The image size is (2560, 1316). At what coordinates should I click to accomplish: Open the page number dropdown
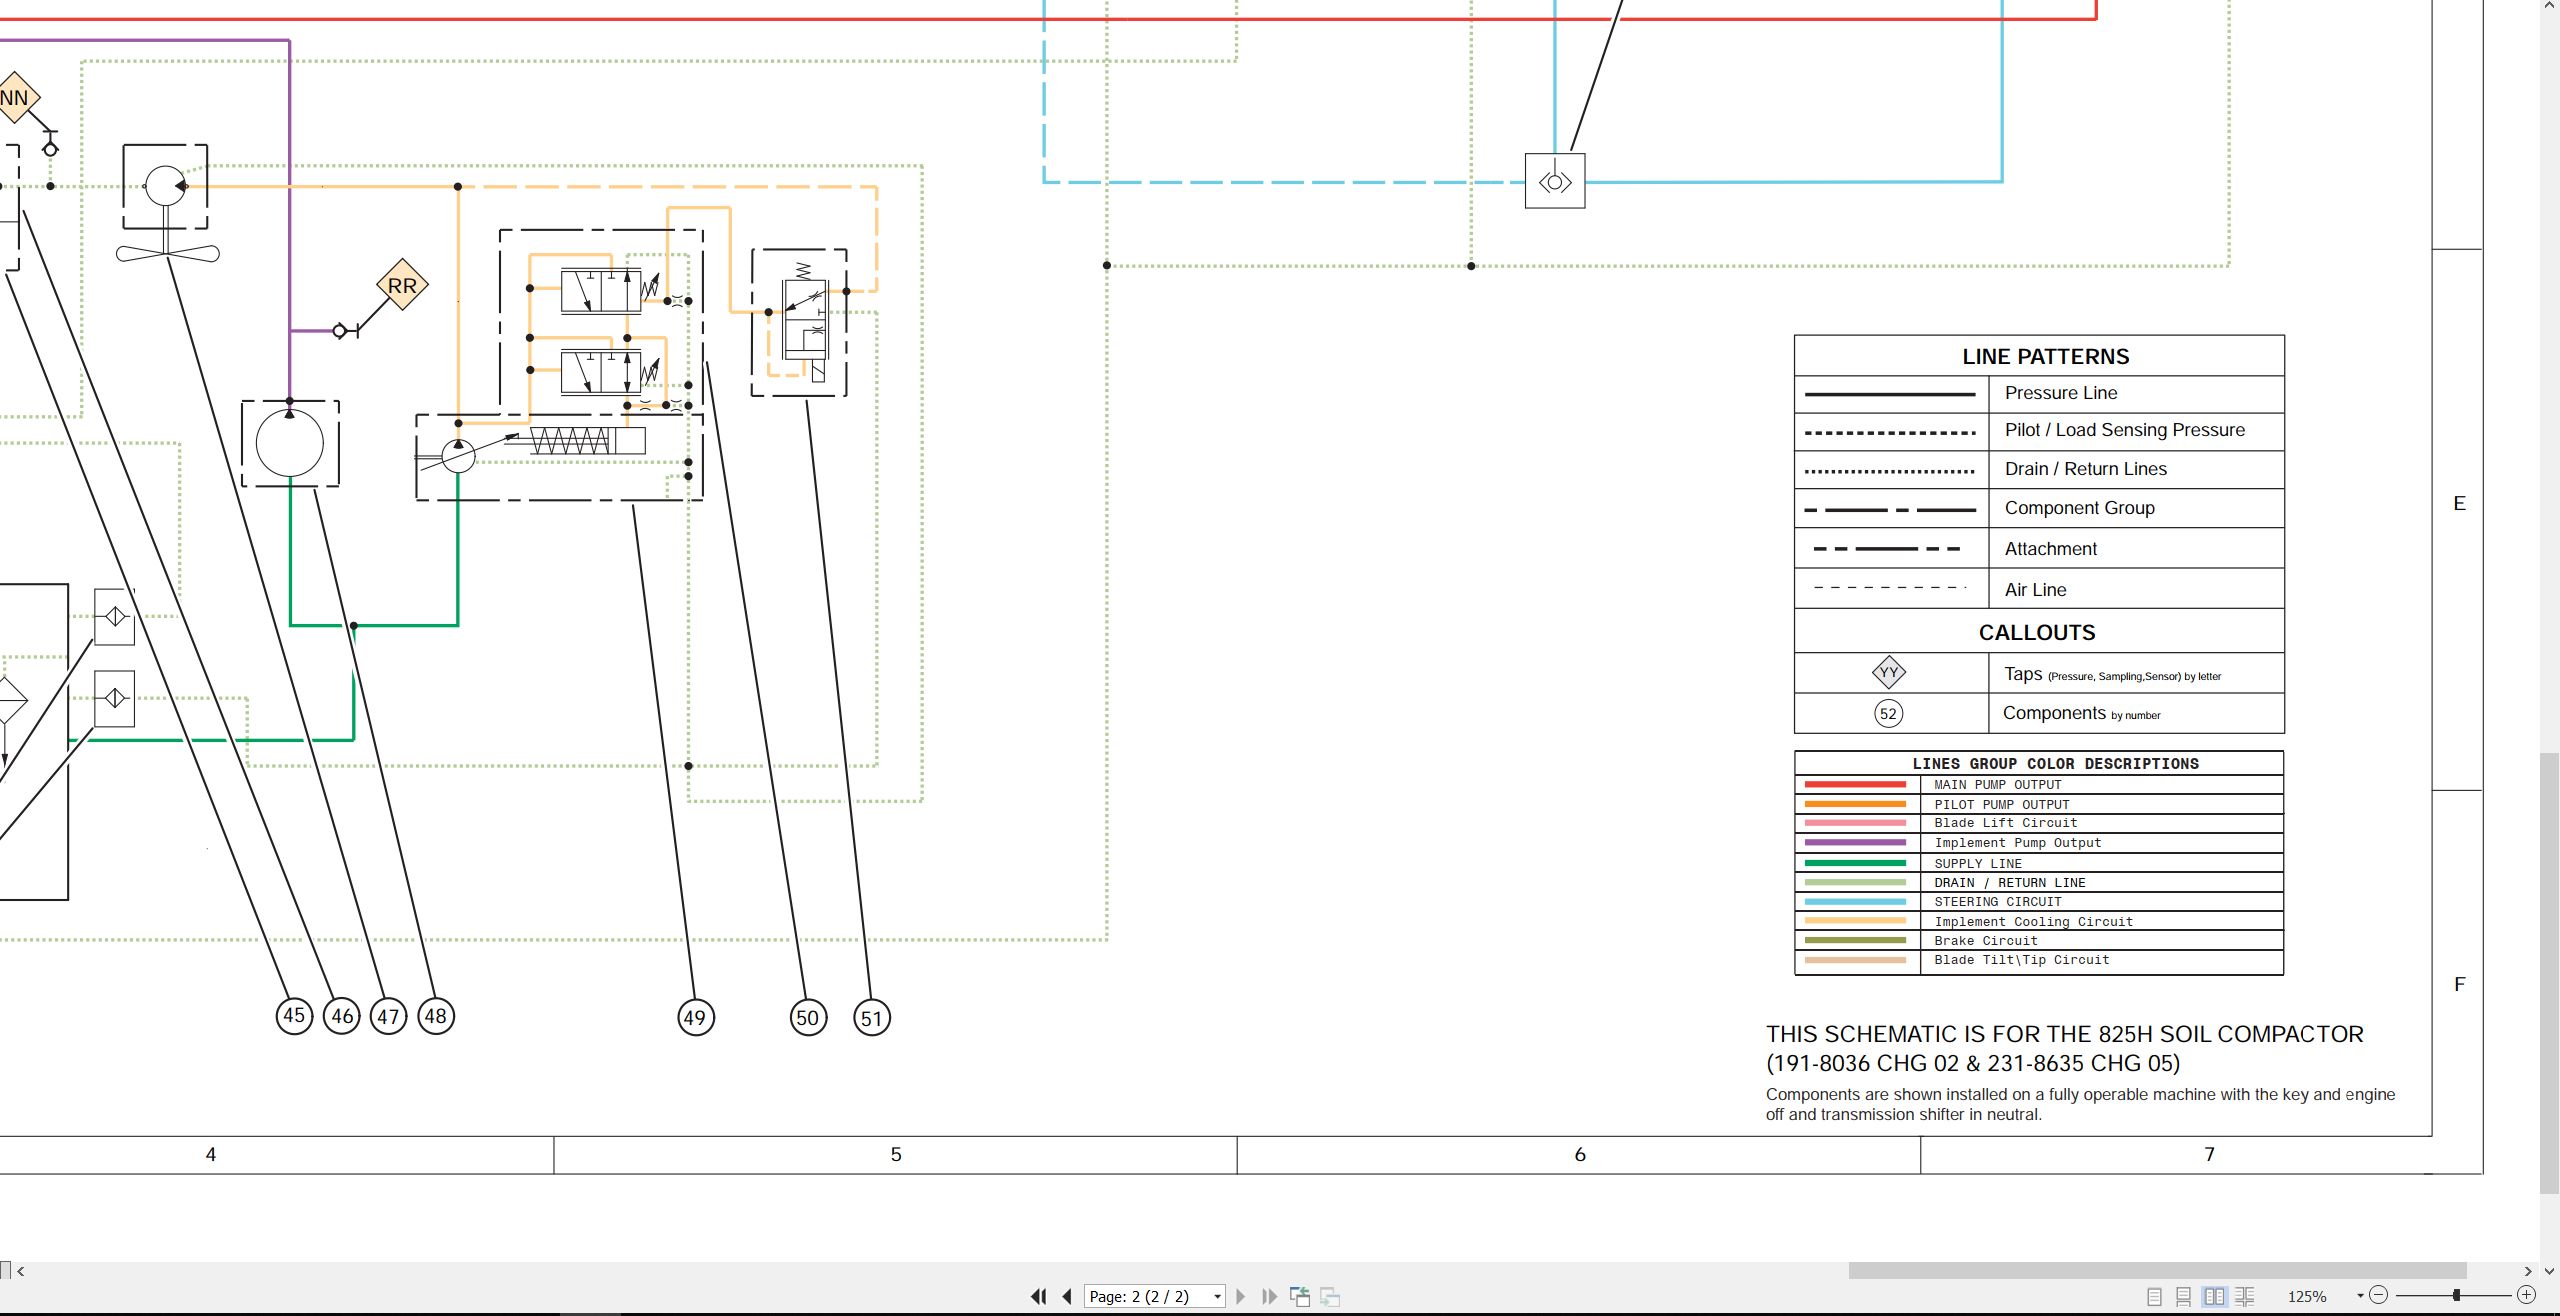point(1217,1297)
